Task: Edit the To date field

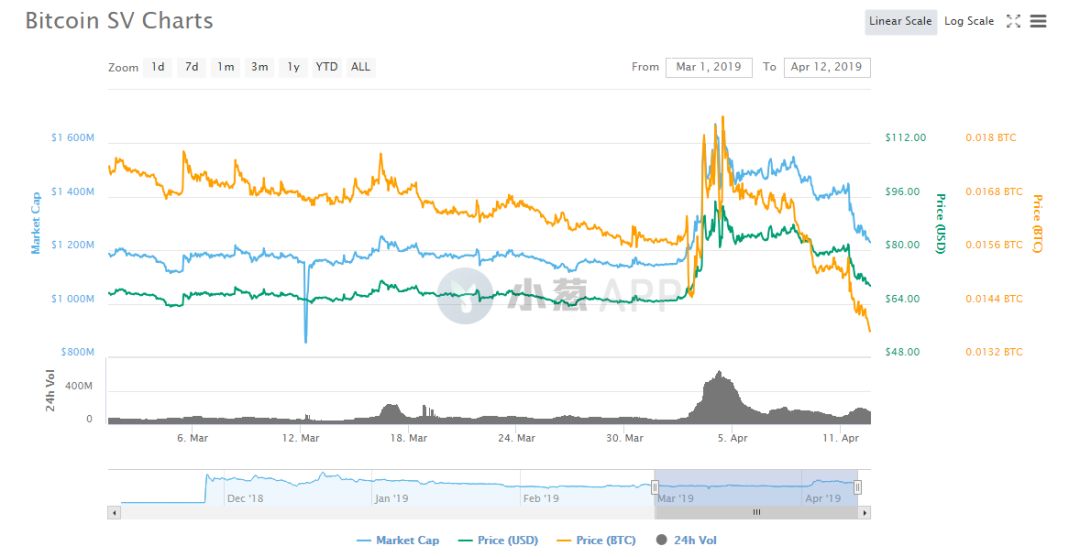Action: 827,67
